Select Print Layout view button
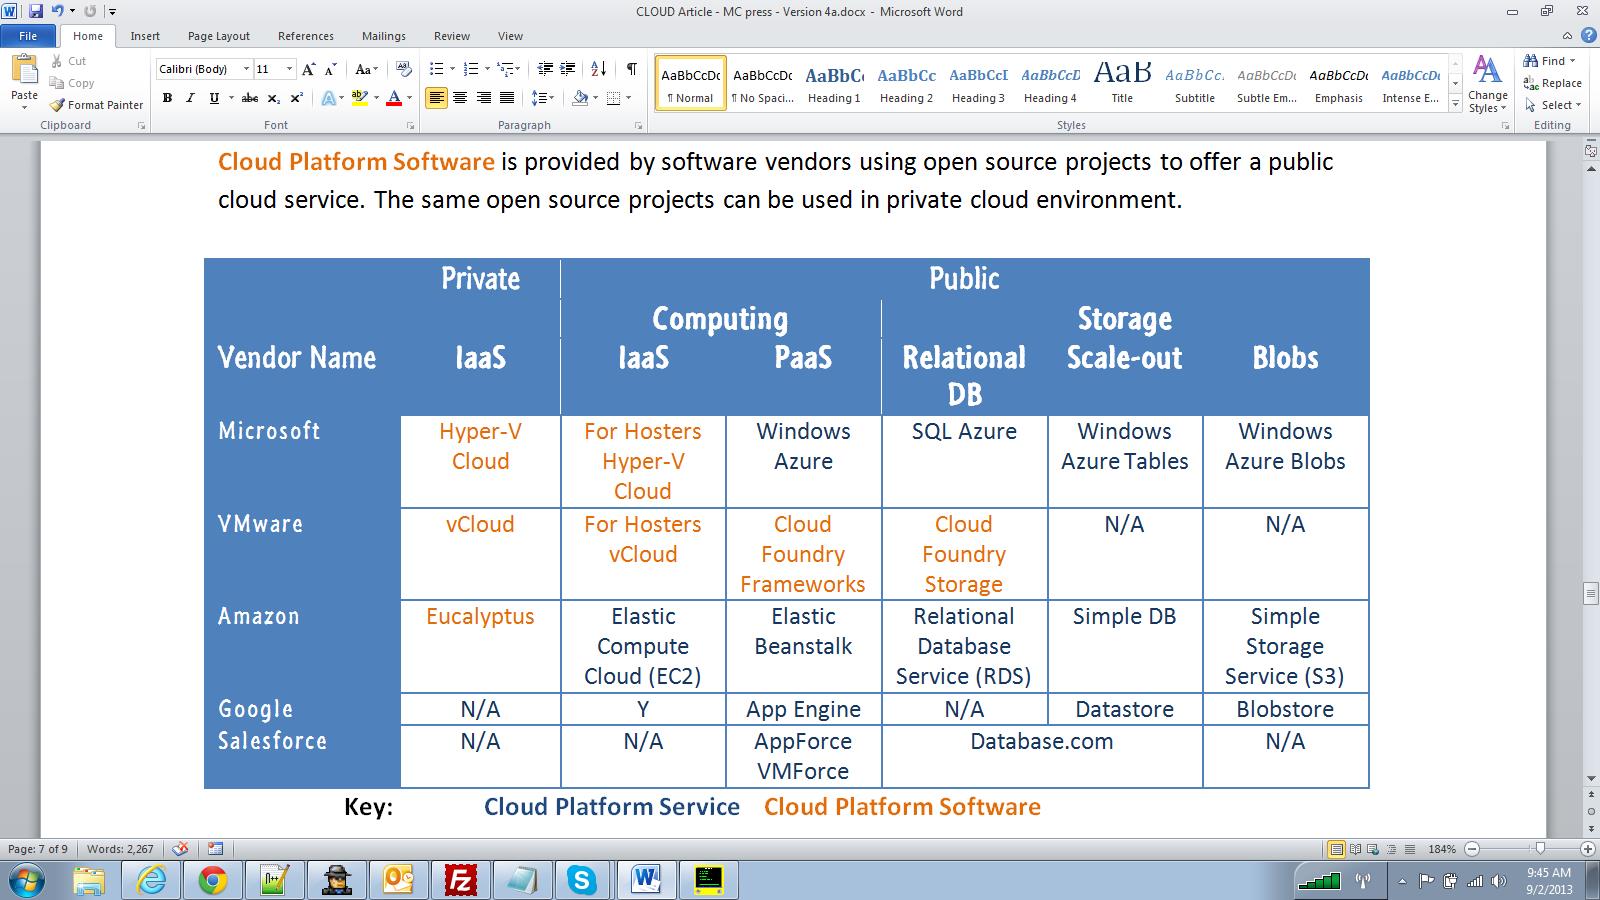The width and height of the screenshot is (1600, 900). coord(1336,849)
